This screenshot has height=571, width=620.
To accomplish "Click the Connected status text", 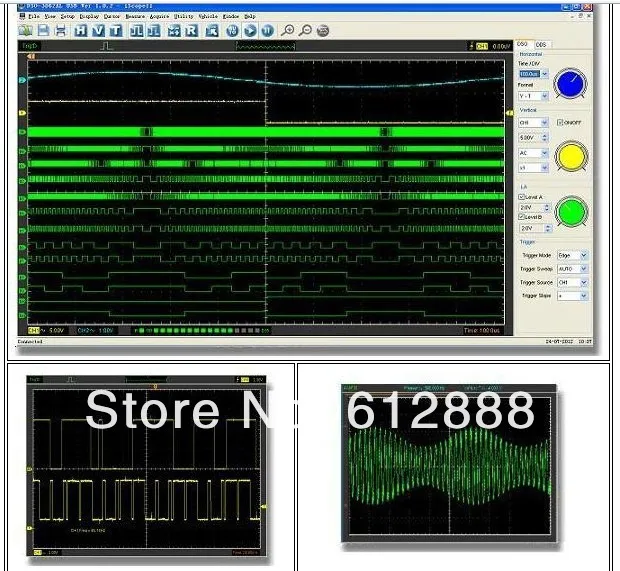I will [30, 341].
